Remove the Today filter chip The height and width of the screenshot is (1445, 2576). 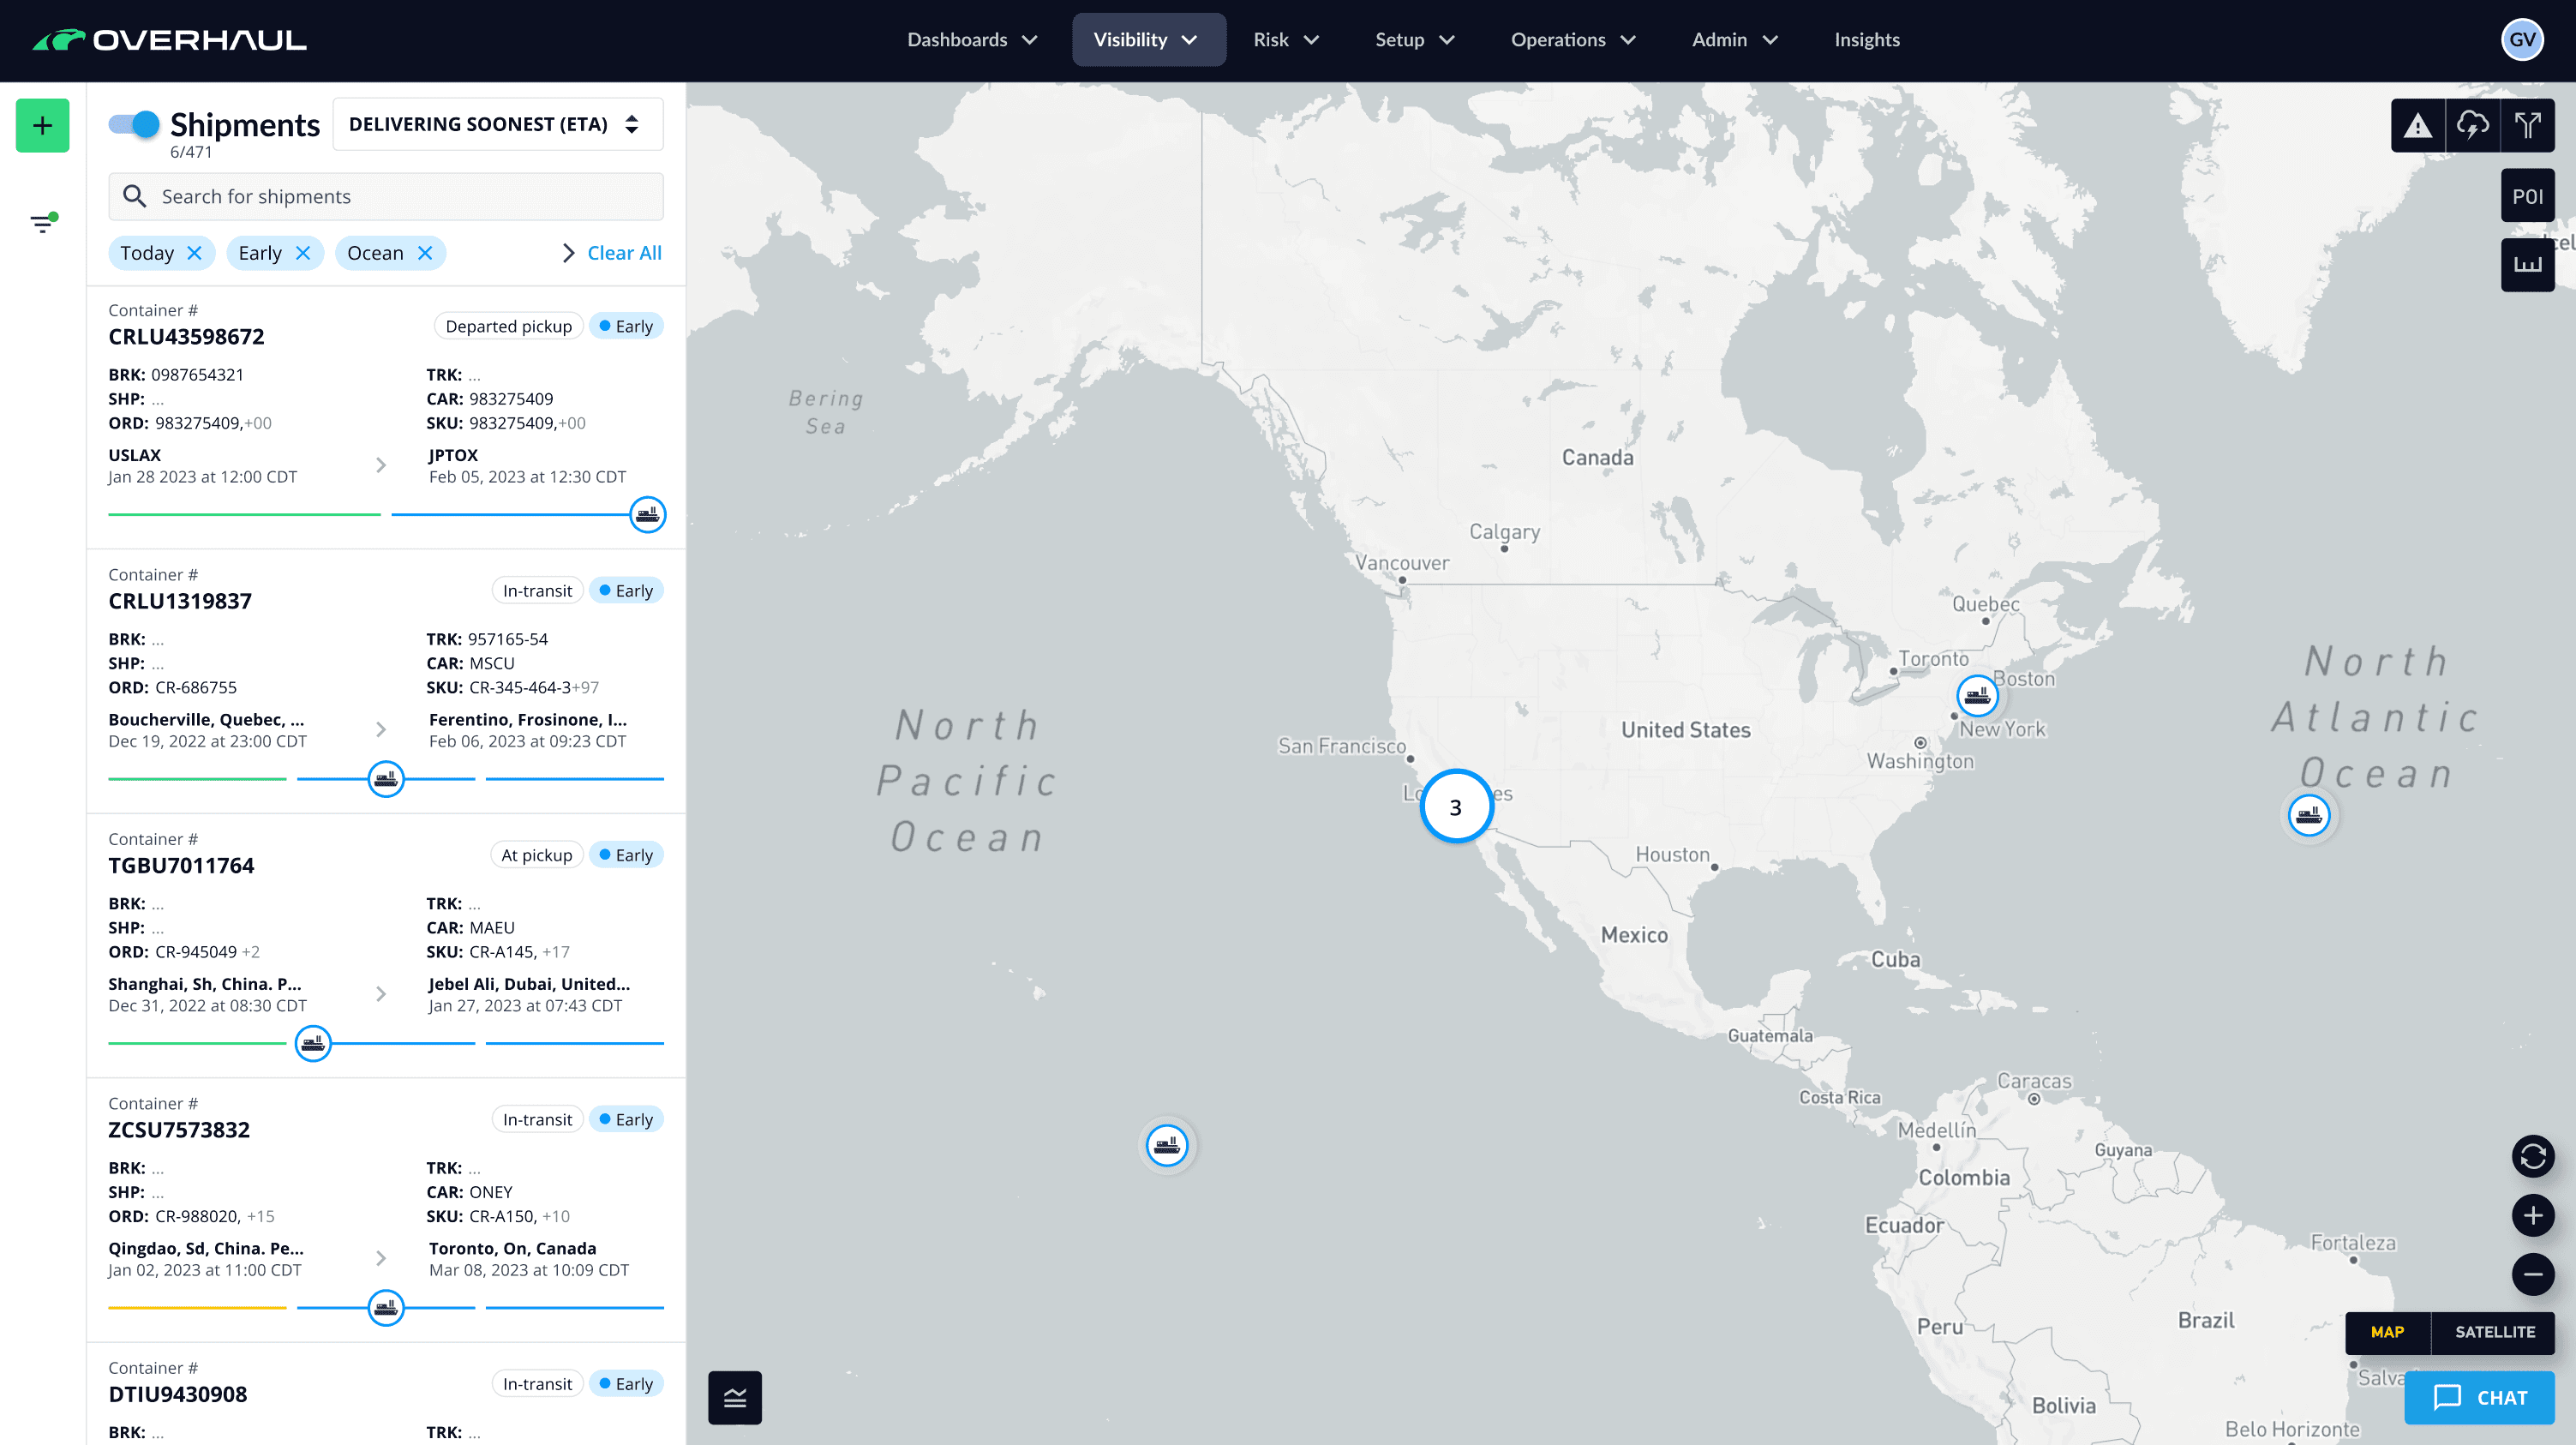[x=195, y=253]
